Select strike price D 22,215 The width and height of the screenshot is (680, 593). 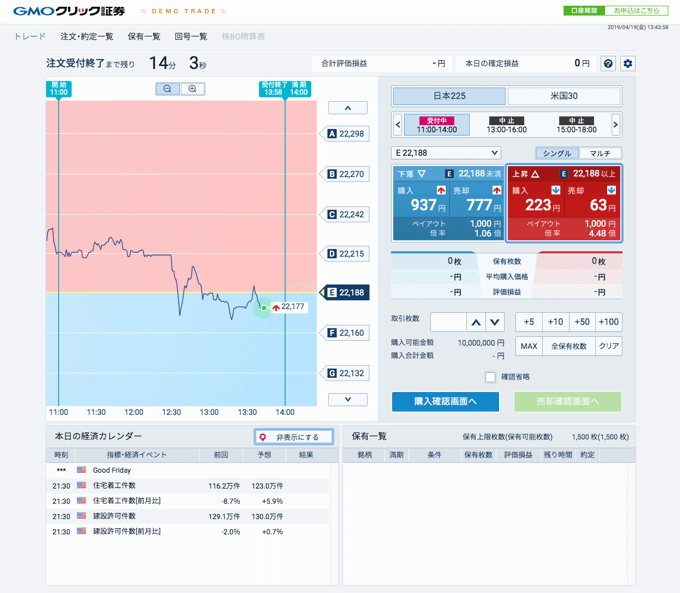pyautogui.click(x=347, y=254)
